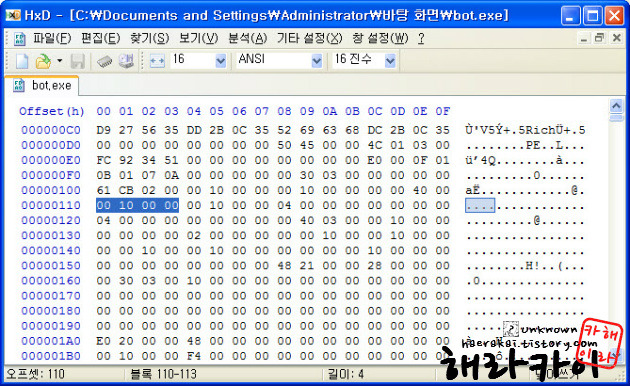Expand the Open file arrow dropdown

pos(59,61)
